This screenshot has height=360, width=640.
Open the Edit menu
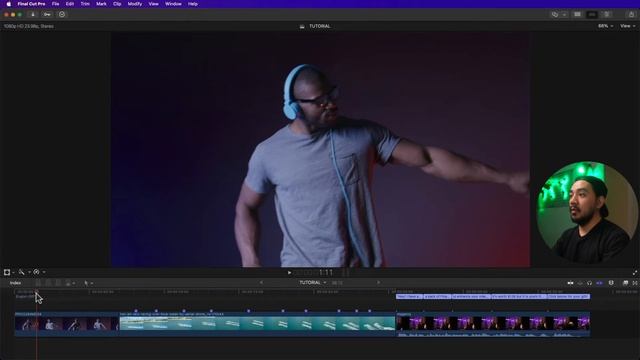70,4
